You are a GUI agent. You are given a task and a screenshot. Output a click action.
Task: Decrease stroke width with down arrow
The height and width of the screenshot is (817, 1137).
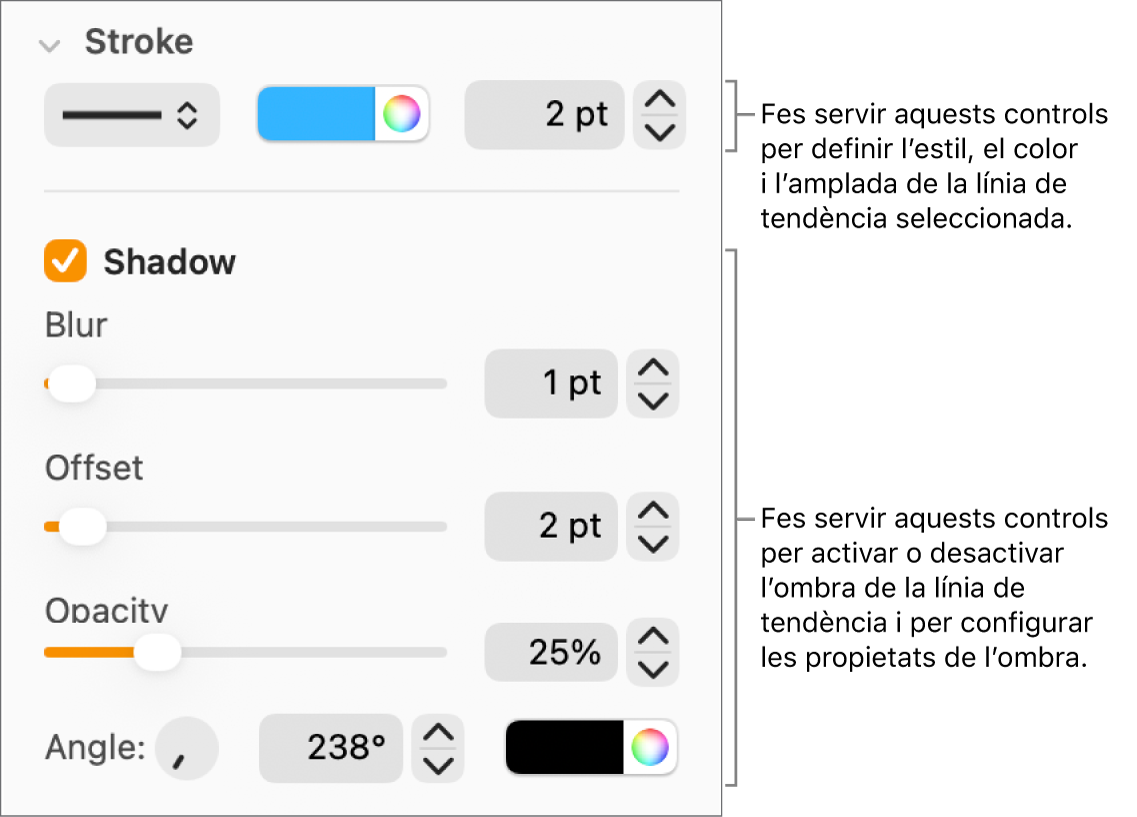point(659,131)
